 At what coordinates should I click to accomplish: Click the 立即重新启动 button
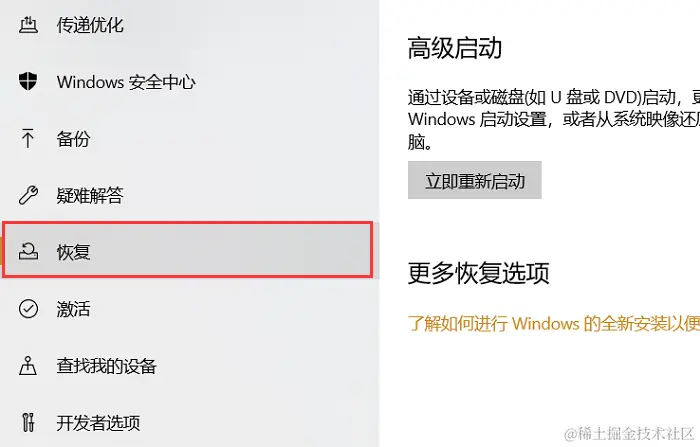tap(475, 180)
